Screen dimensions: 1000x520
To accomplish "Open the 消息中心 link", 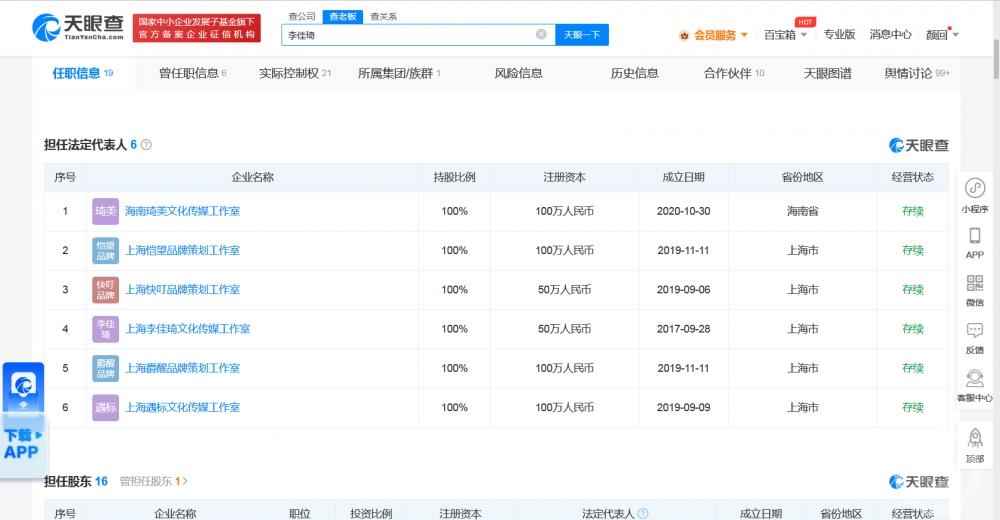I will (890, 34).
